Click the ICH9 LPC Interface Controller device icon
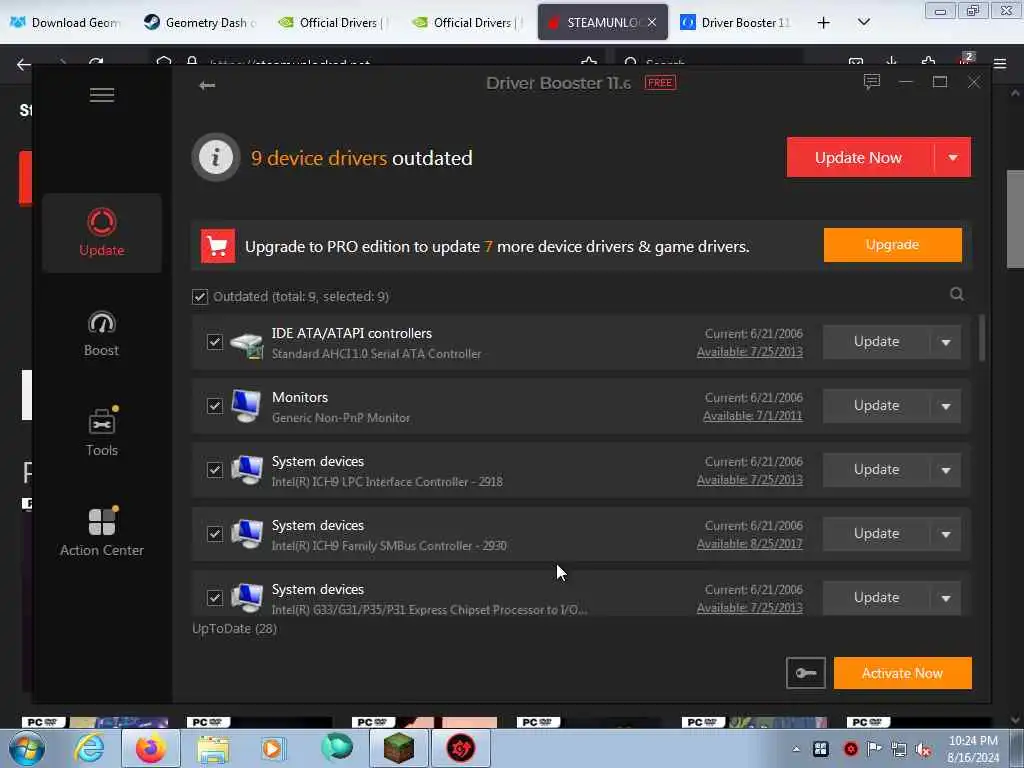Viewport: 1024px width, 768px height. click(x=247, y=470)
